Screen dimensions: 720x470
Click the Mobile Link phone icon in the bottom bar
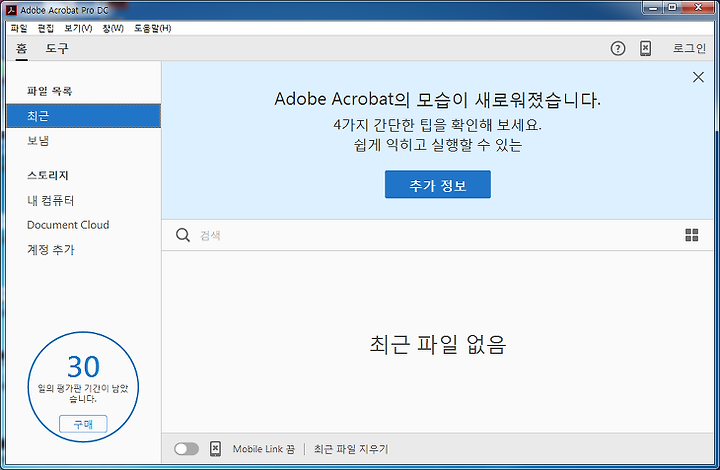tap(215, 448)
